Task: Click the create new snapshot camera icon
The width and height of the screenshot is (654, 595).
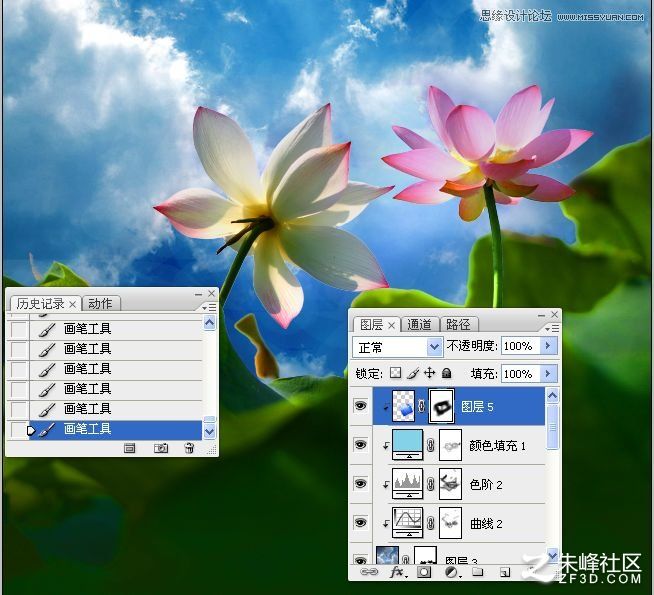Action: point(161,448)
